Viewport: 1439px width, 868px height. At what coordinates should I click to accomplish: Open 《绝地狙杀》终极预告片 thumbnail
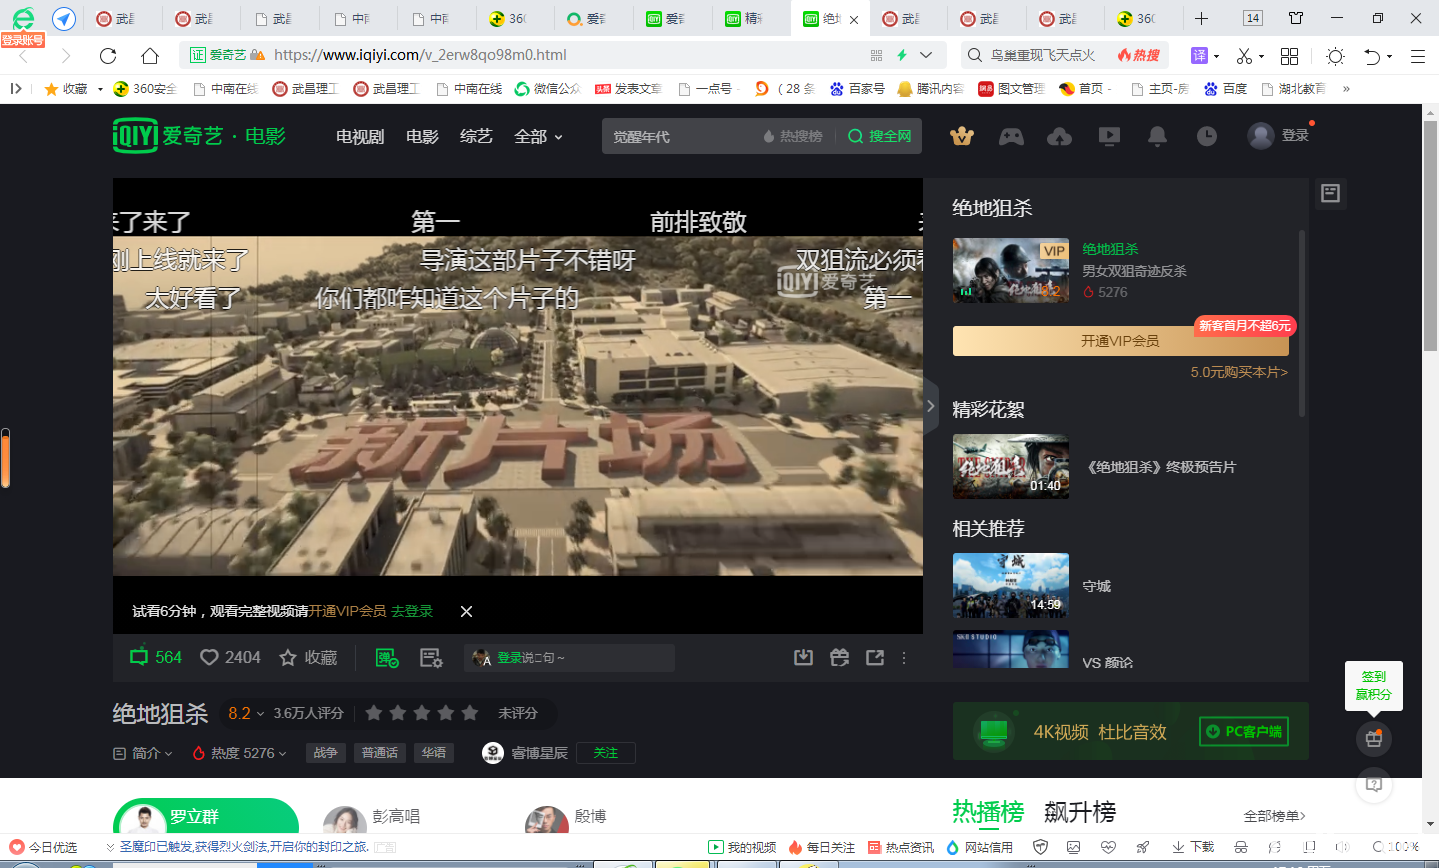[x=1011, y=466]
